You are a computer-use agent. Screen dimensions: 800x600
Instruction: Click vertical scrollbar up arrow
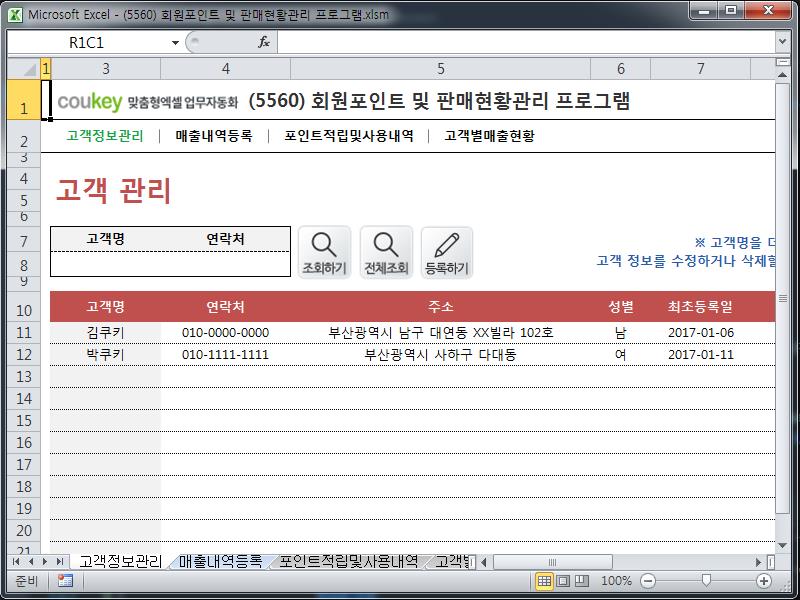click(782, 75)
